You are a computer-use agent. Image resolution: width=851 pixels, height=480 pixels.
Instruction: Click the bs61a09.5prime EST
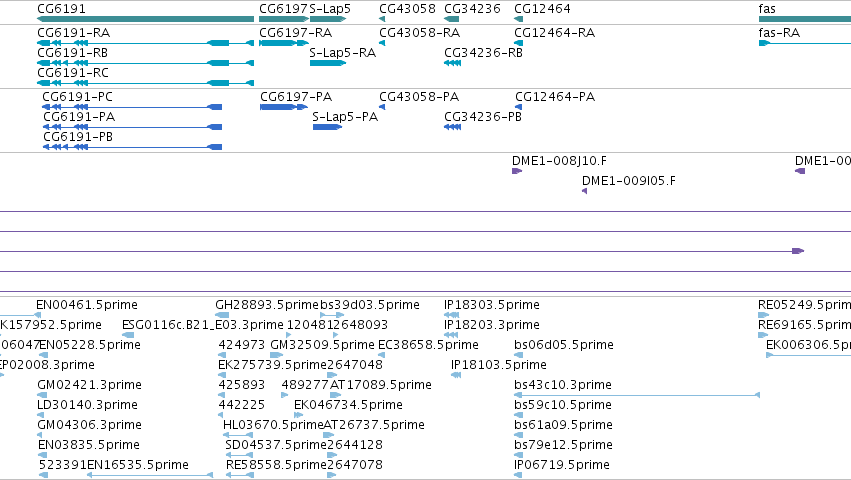pyautogui.click(x=518, y=435)
